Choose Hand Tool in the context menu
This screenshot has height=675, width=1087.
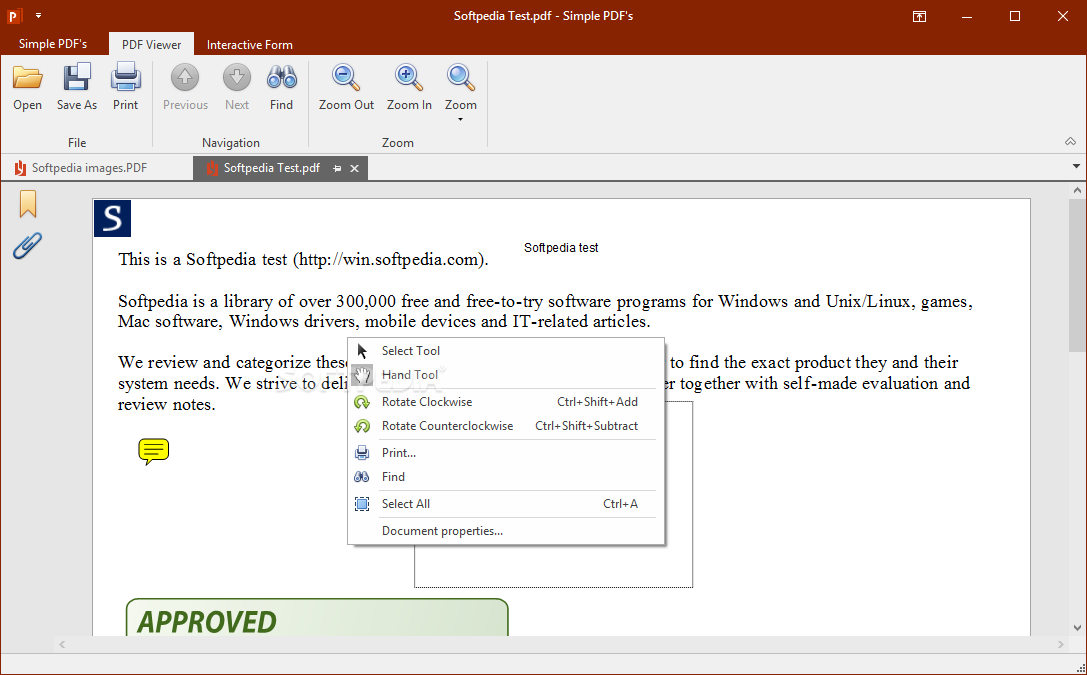(506, 375)
